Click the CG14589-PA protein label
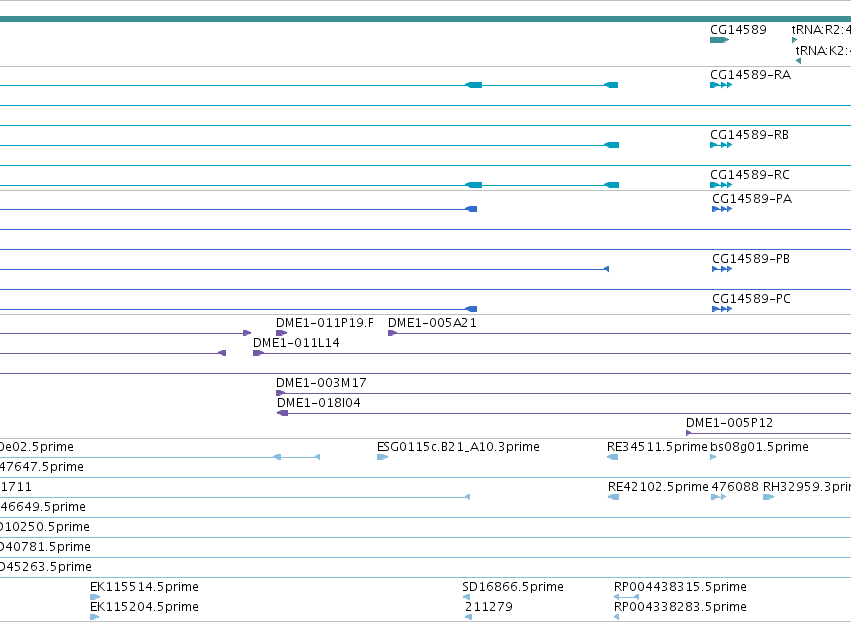Screen dimensions: 851x622 click(x=752, y=199)
